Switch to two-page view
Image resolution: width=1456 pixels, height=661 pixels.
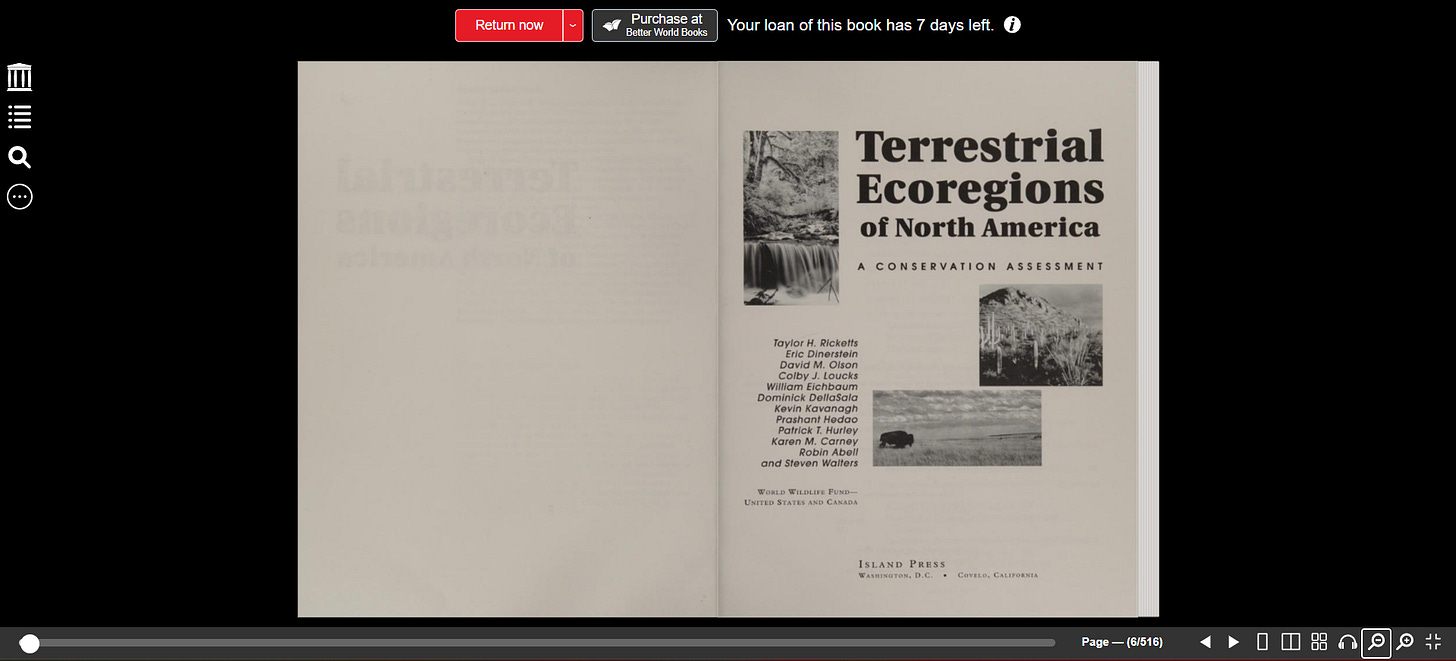point(1290,642)
